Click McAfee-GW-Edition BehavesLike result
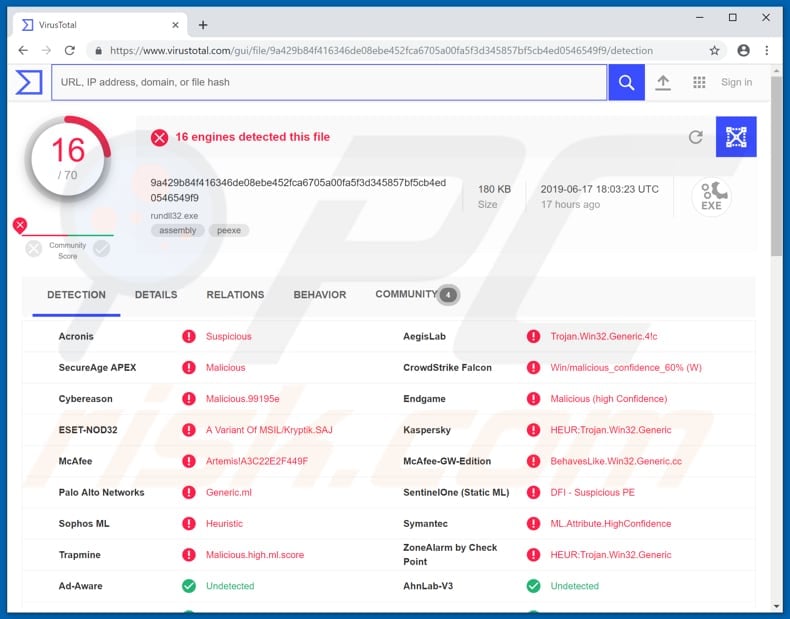Viewport: 790px width, 619px height. click(x=616, y=461)
